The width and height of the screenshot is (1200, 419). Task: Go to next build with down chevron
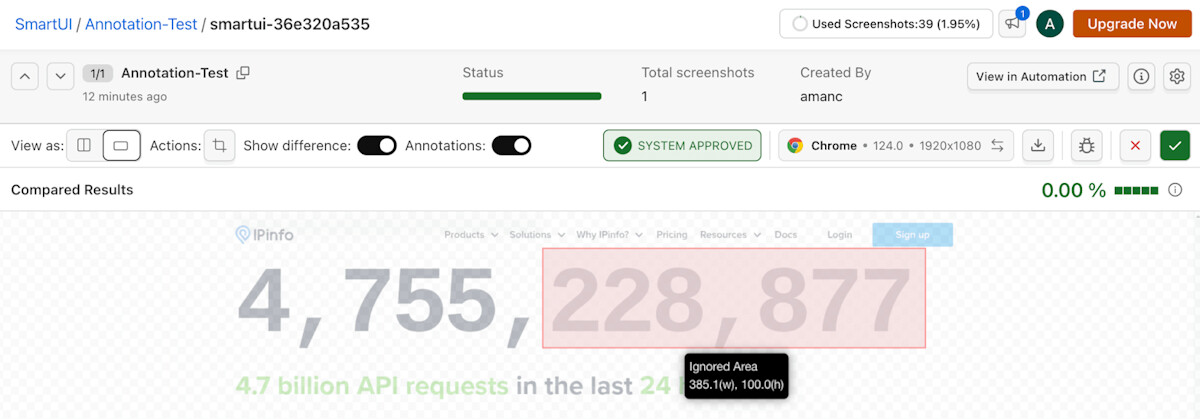pyautogui.click(x=60, y=75)
